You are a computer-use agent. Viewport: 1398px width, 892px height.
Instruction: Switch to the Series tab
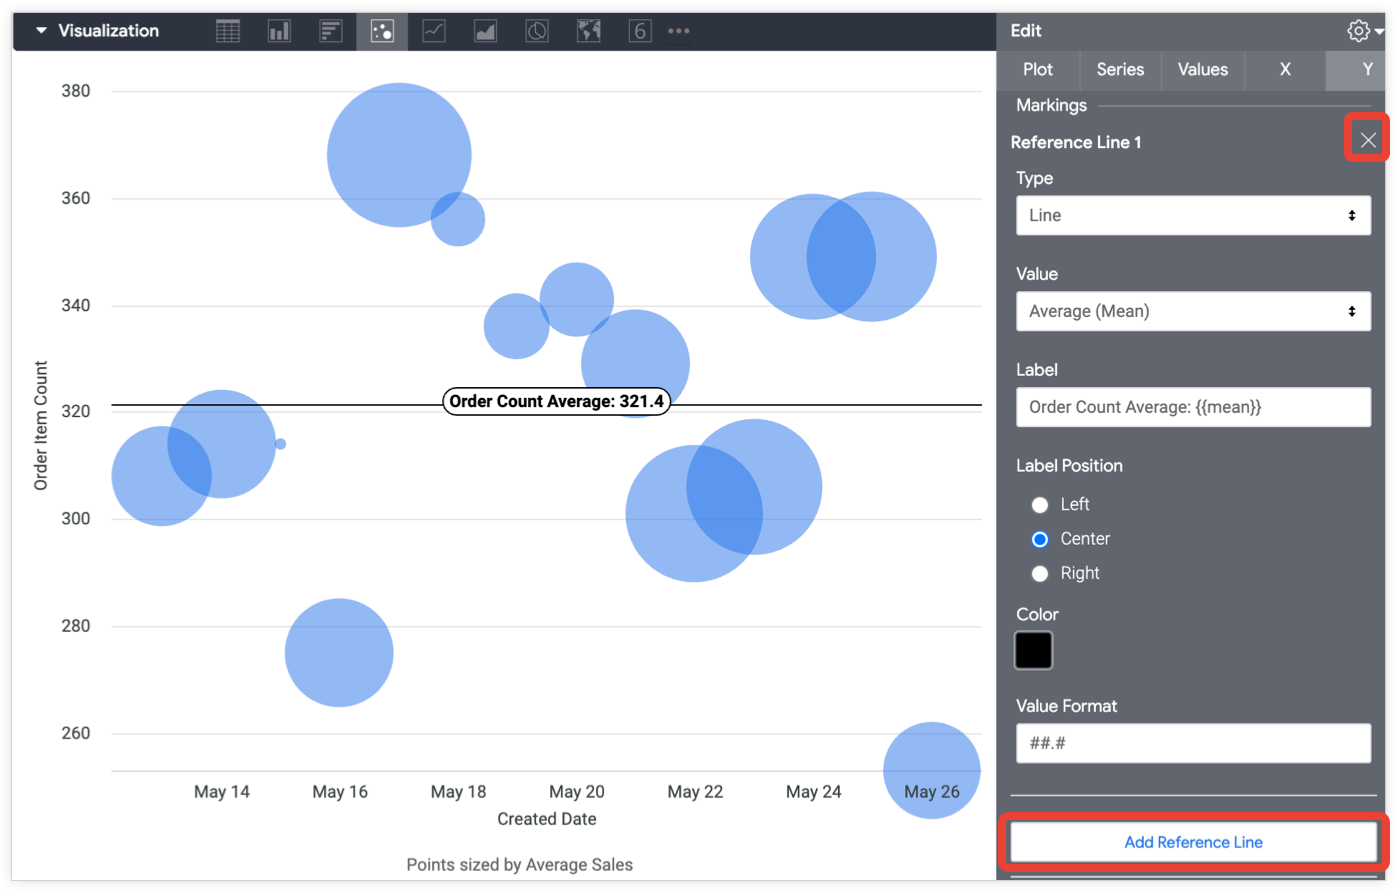1120,70
